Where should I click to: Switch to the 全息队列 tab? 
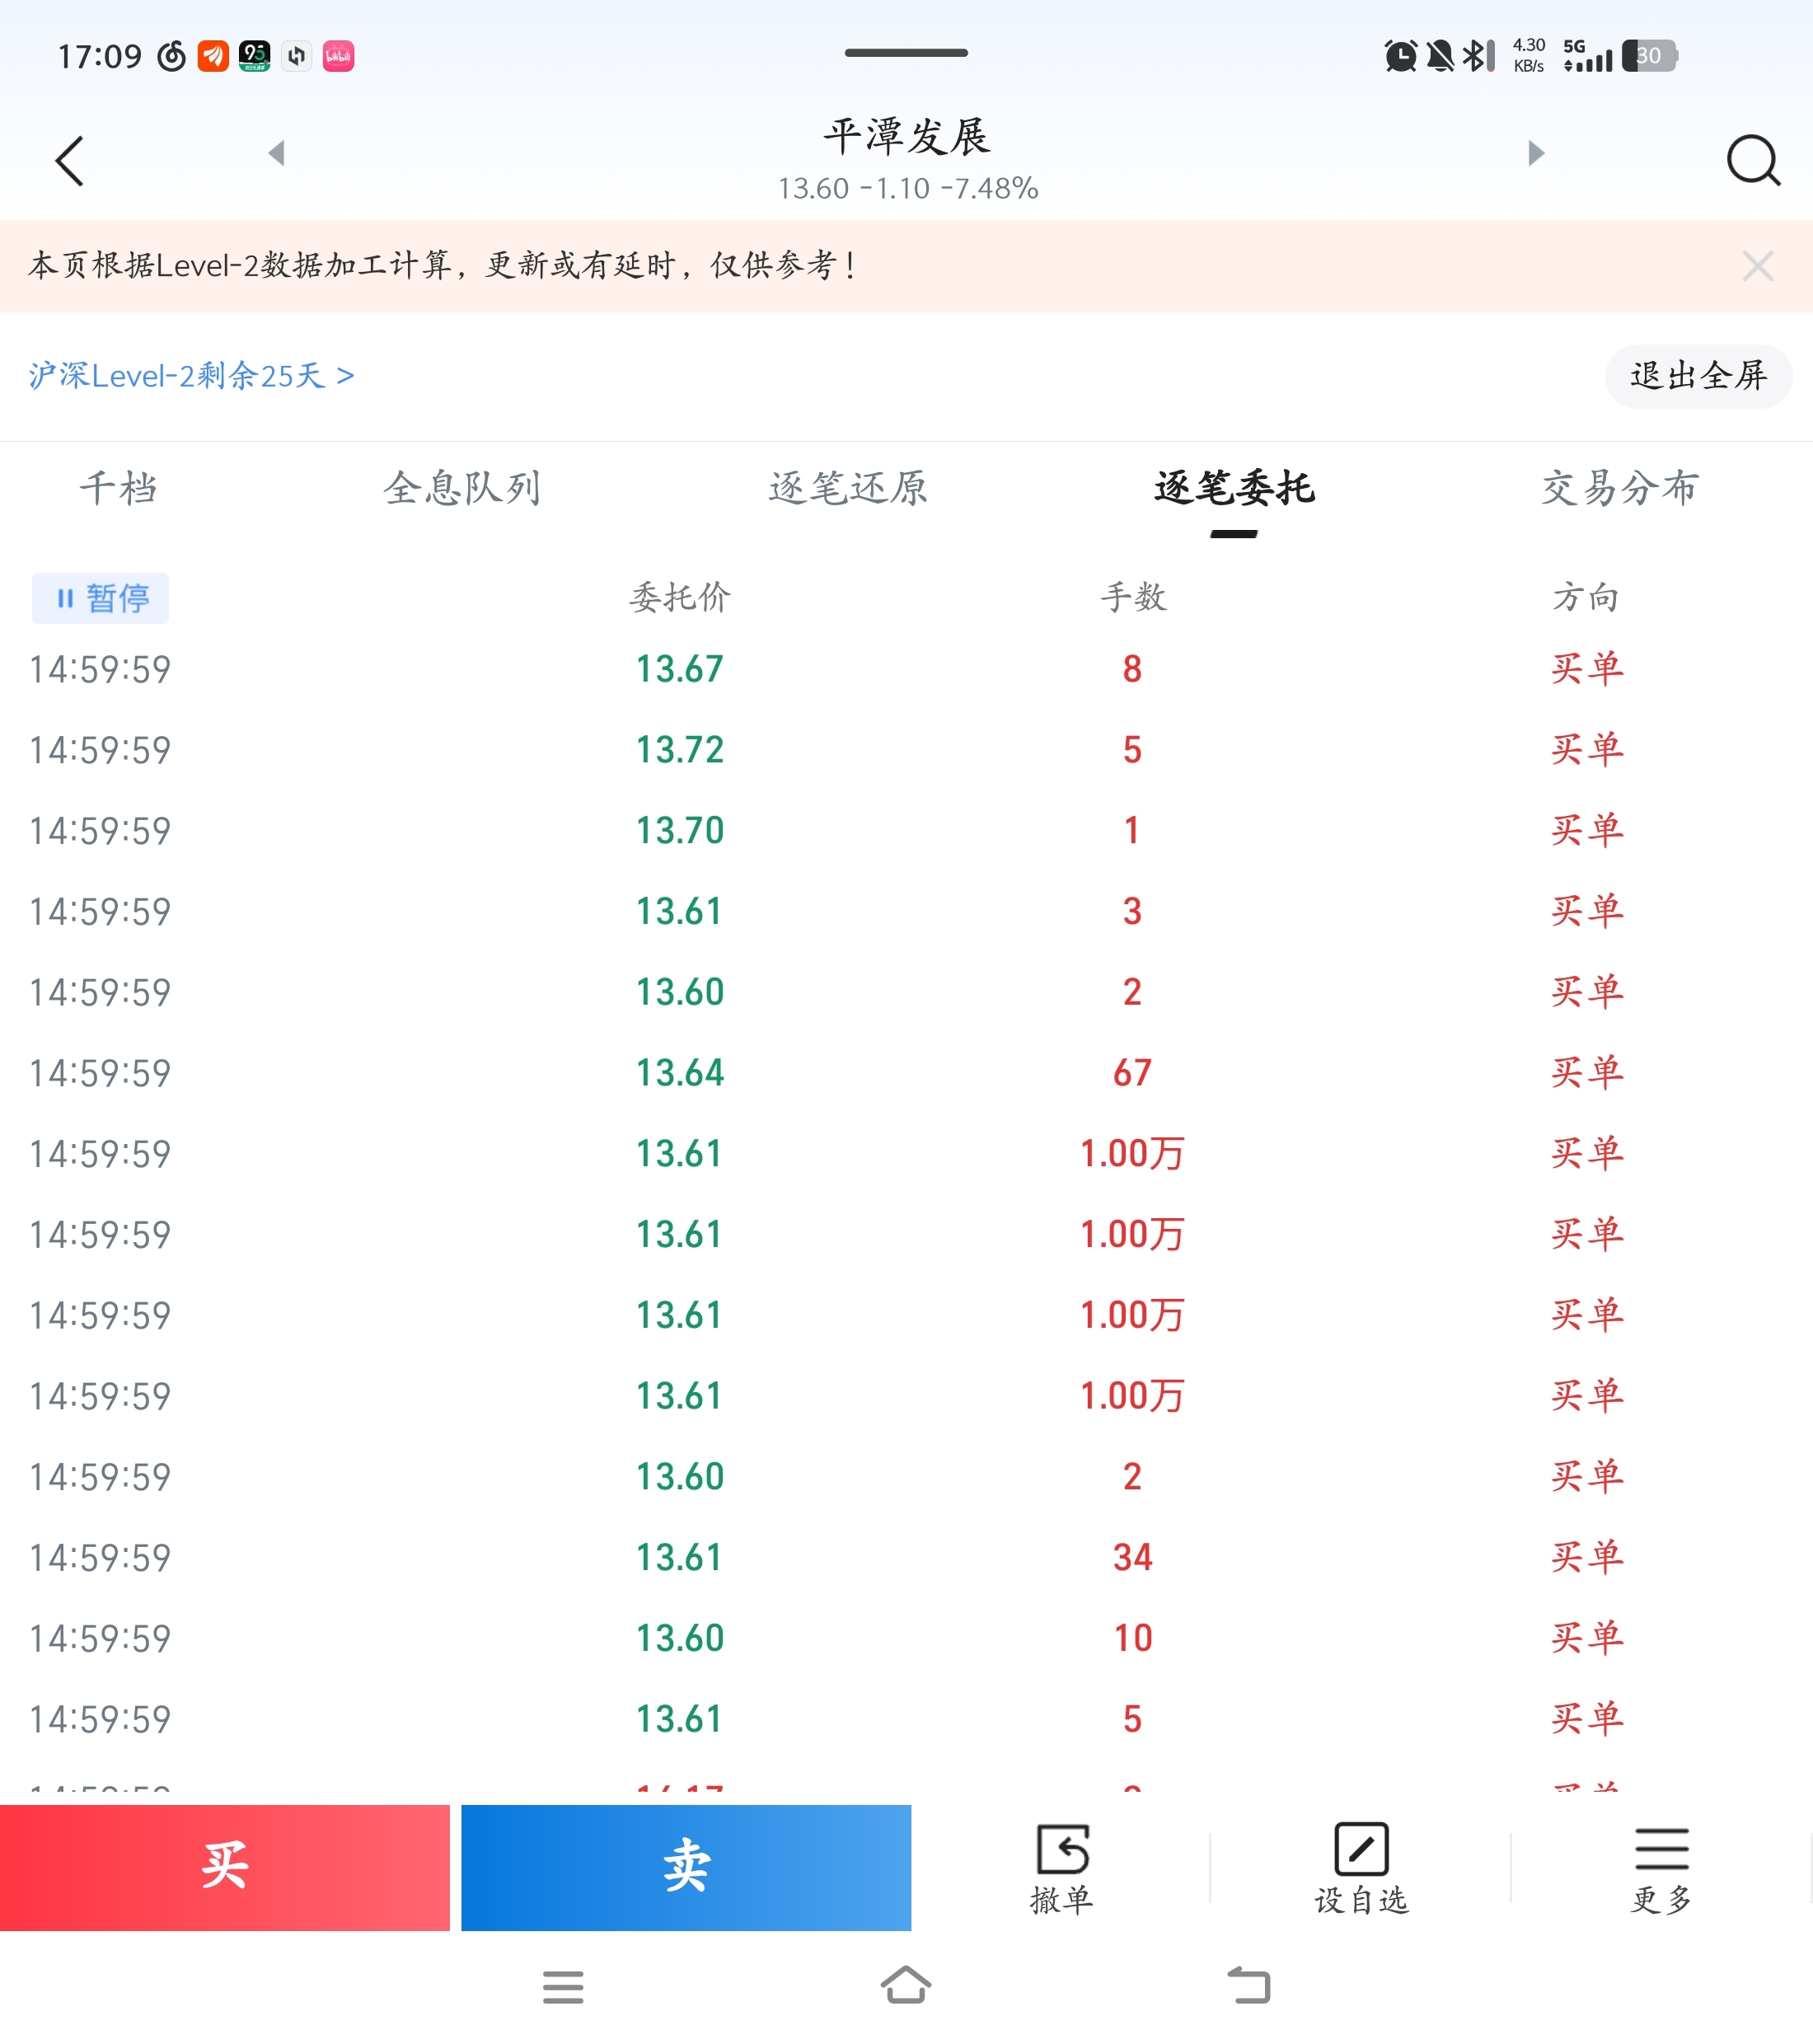(x=462, y=488)
